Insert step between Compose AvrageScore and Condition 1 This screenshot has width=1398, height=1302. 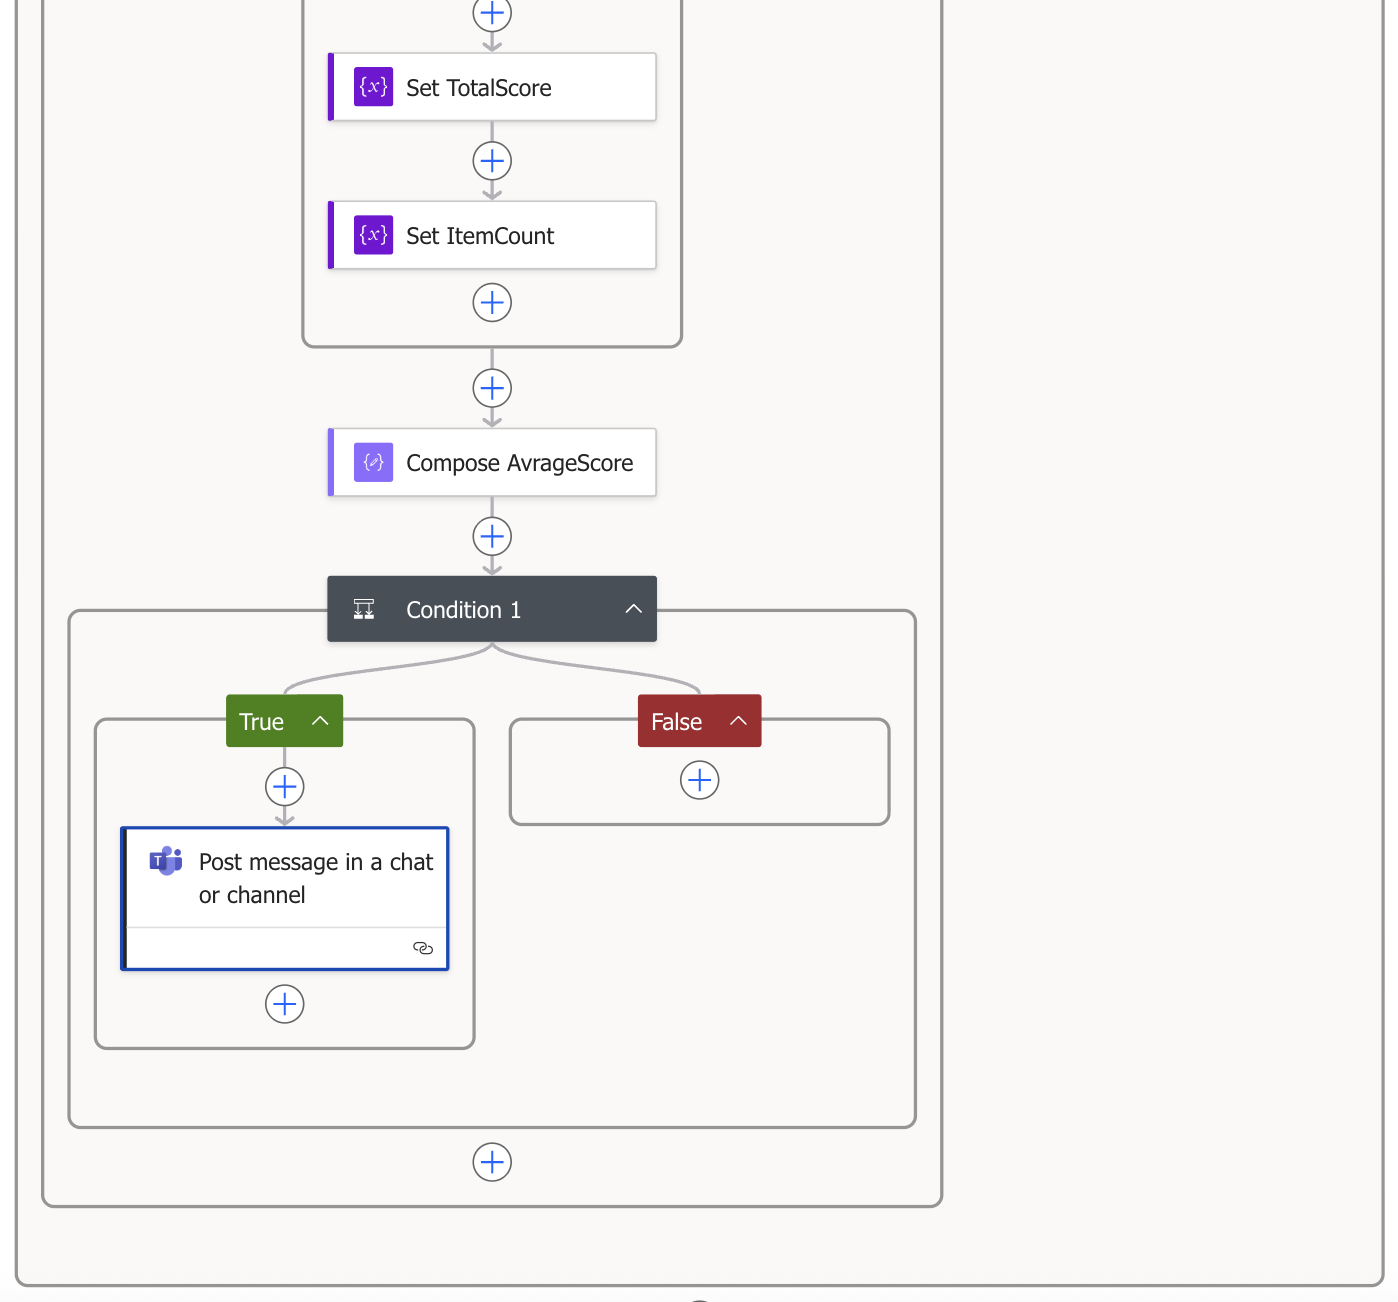tap(492, 537)
